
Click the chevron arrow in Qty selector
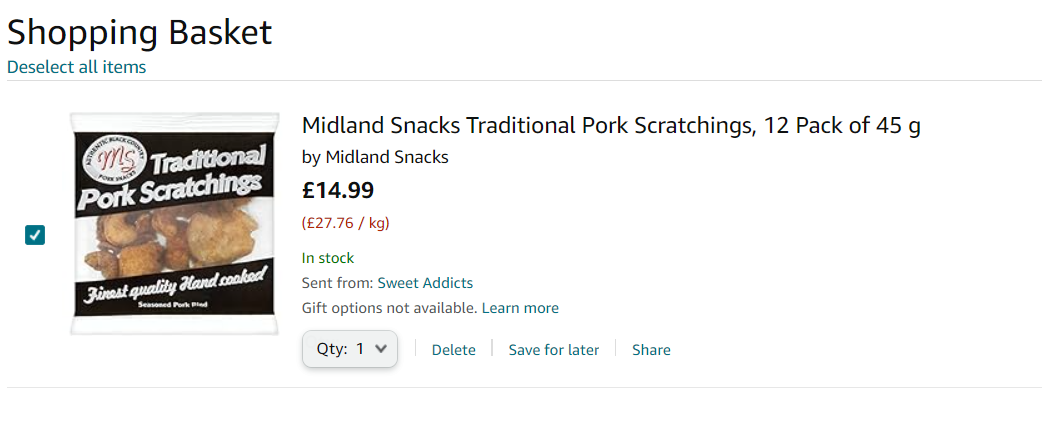[x=381, y=349]
